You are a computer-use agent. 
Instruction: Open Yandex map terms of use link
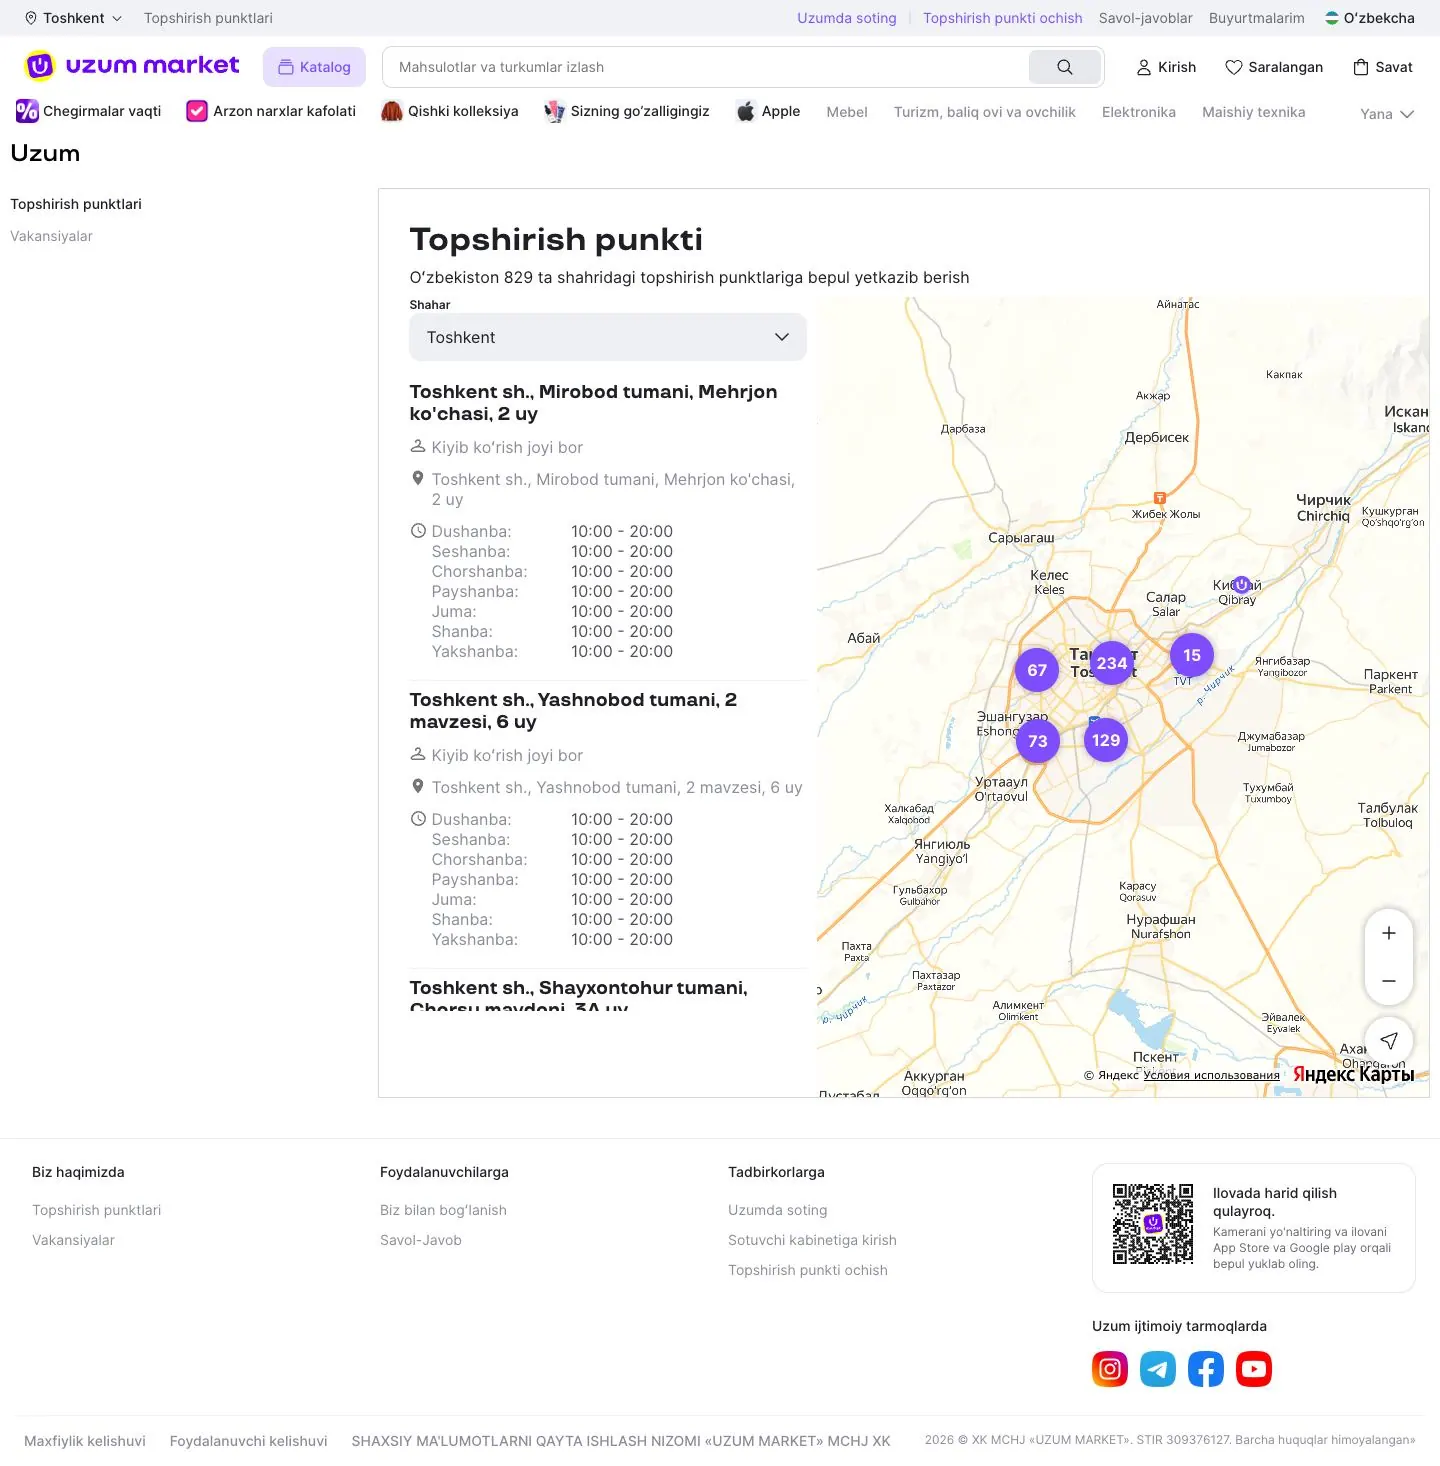[1212, 1075]
